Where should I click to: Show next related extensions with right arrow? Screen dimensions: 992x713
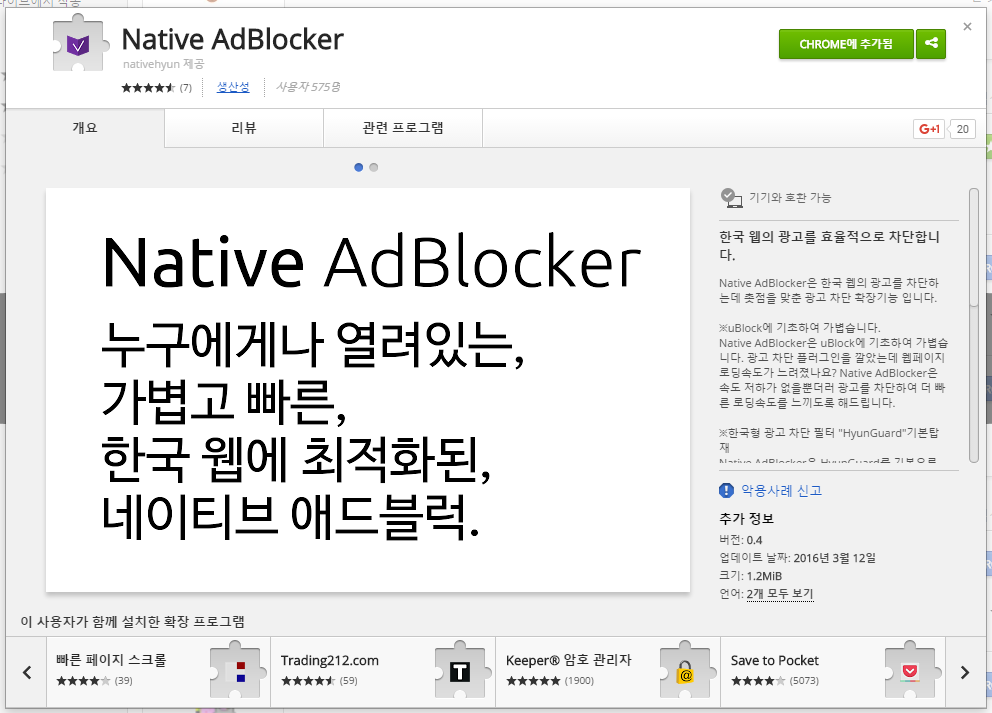965,672
